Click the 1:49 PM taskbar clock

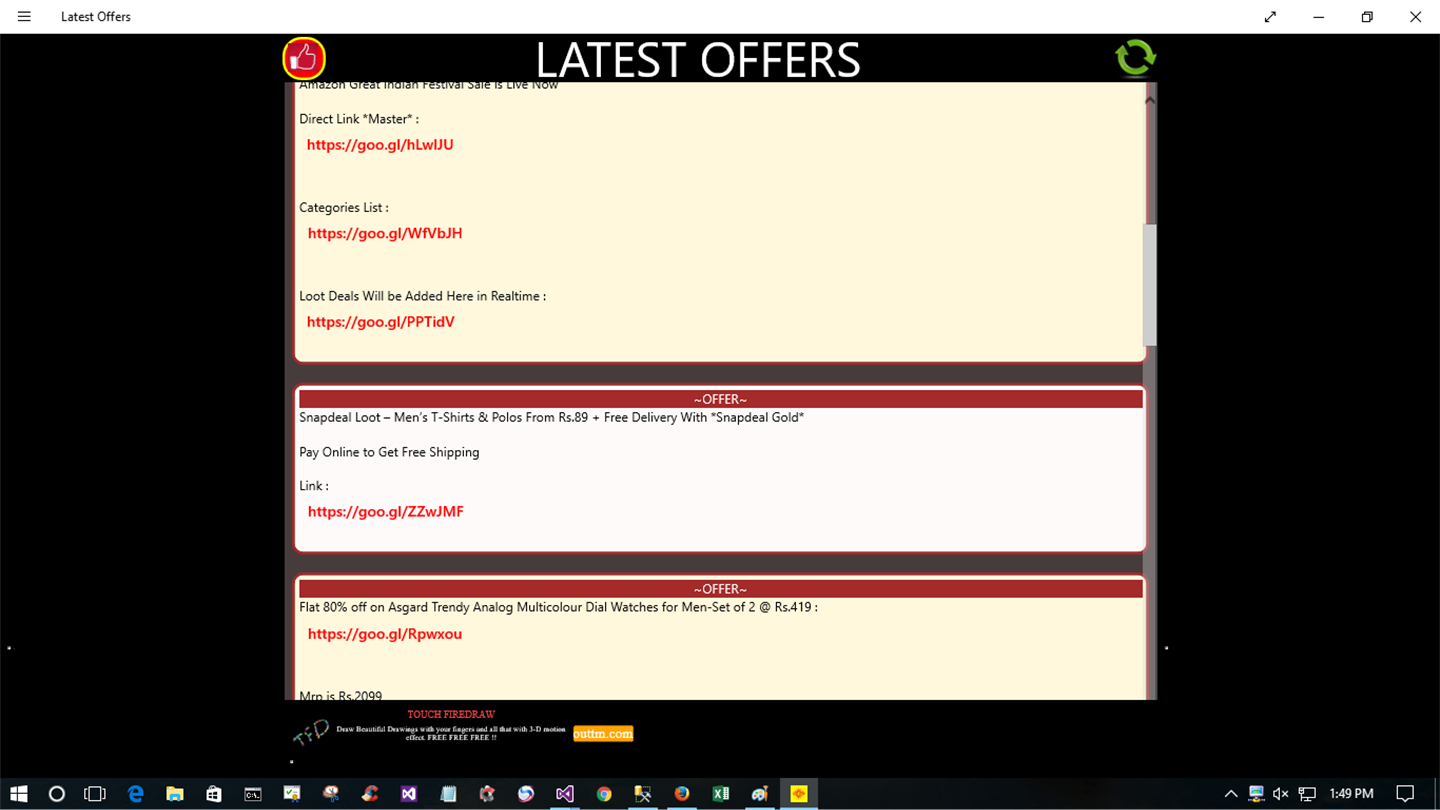tap(1351, 794)
